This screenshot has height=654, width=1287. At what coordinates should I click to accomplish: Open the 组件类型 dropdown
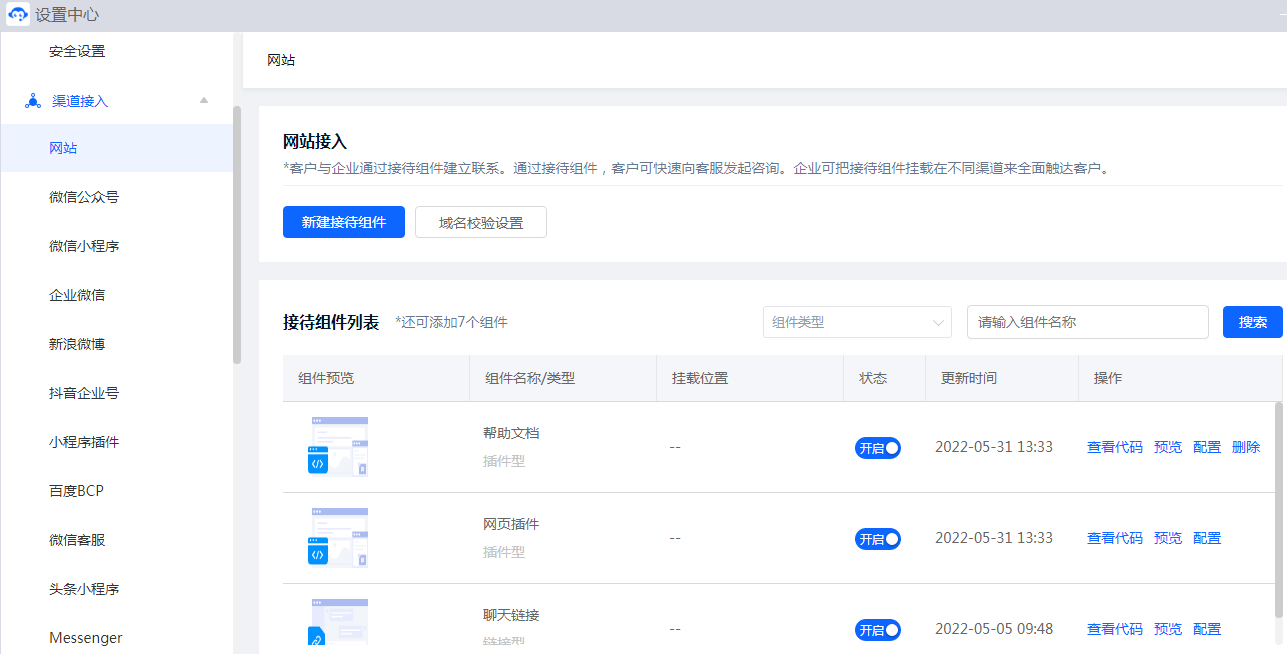(x=857, y=322)
